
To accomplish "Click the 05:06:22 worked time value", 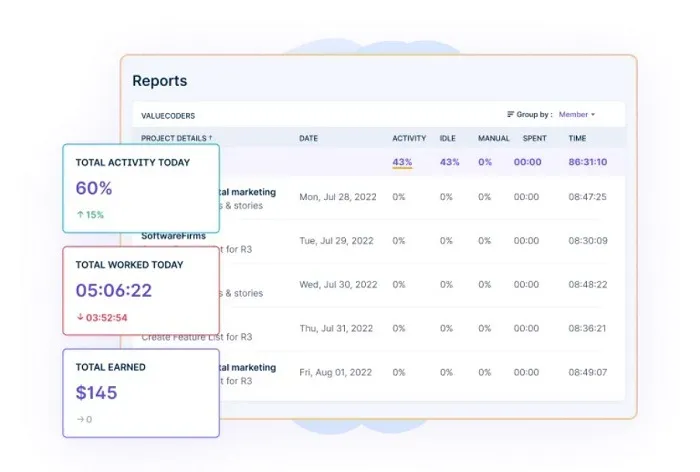I will pos(114,290).
